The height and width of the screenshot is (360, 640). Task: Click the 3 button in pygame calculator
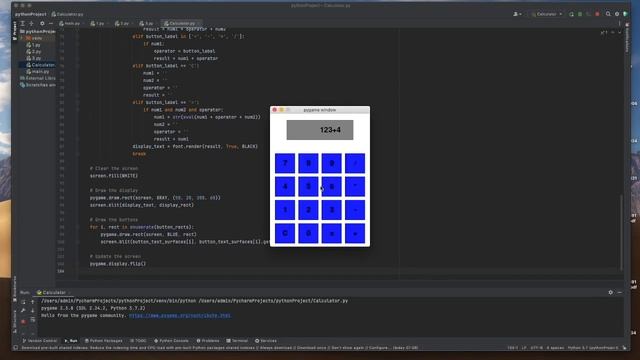(x=331, y=210)
